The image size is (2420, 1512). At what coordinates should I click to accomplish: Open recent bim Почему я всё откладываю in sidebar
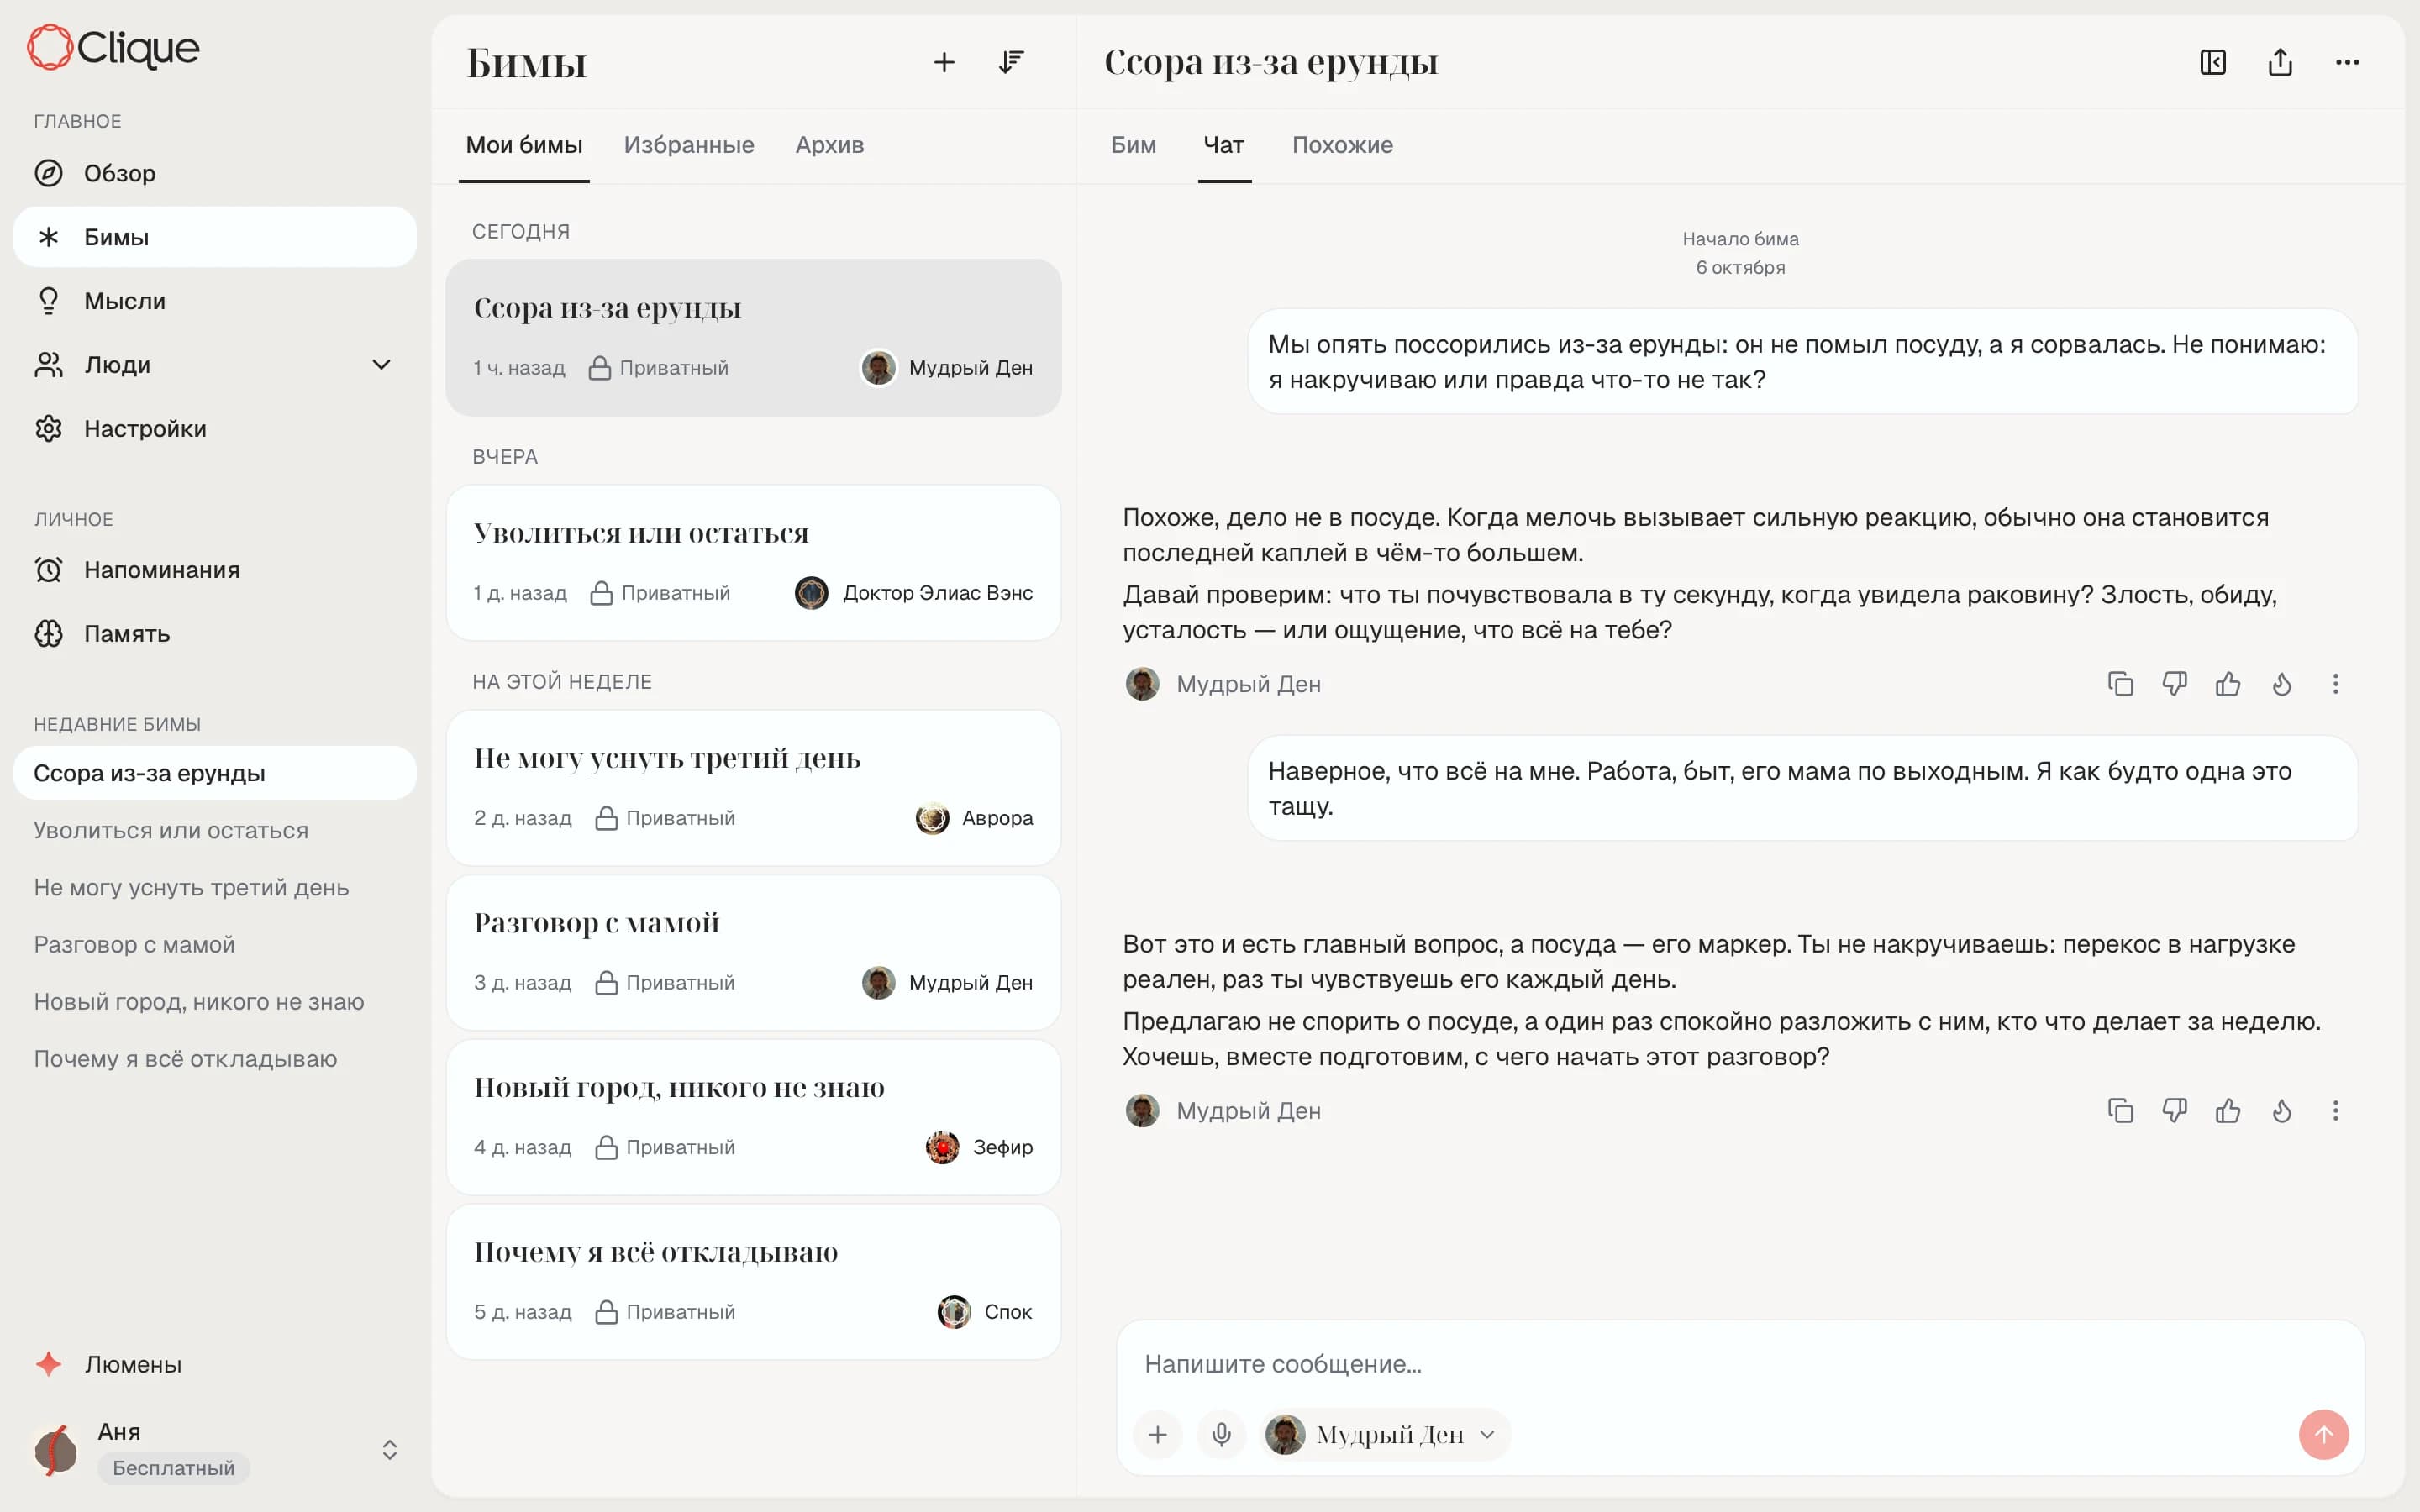(x=215, y=1059)
